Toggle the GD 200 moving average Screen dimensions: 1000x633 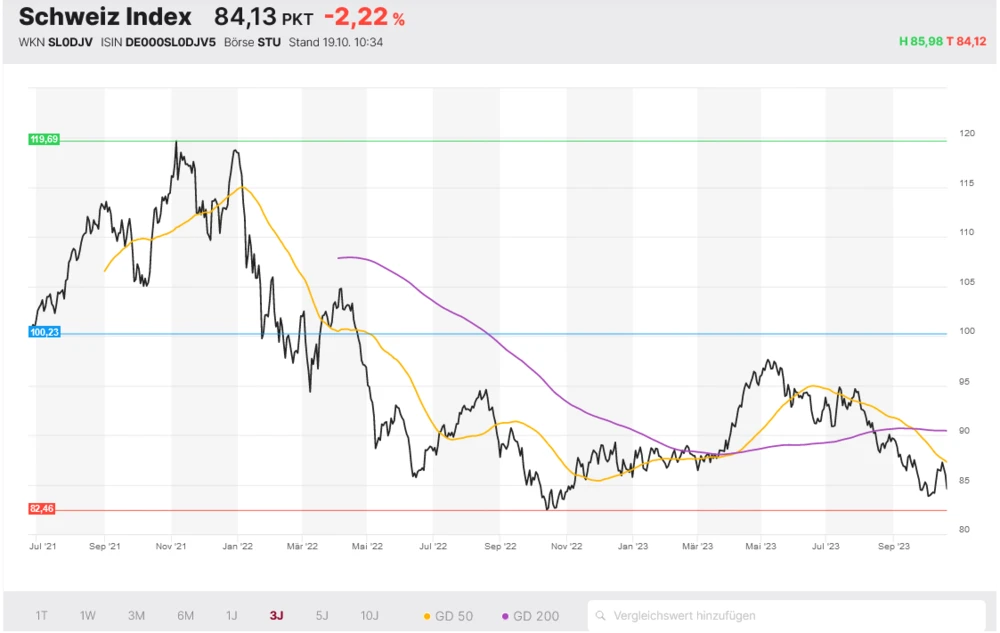pos(530,616)
